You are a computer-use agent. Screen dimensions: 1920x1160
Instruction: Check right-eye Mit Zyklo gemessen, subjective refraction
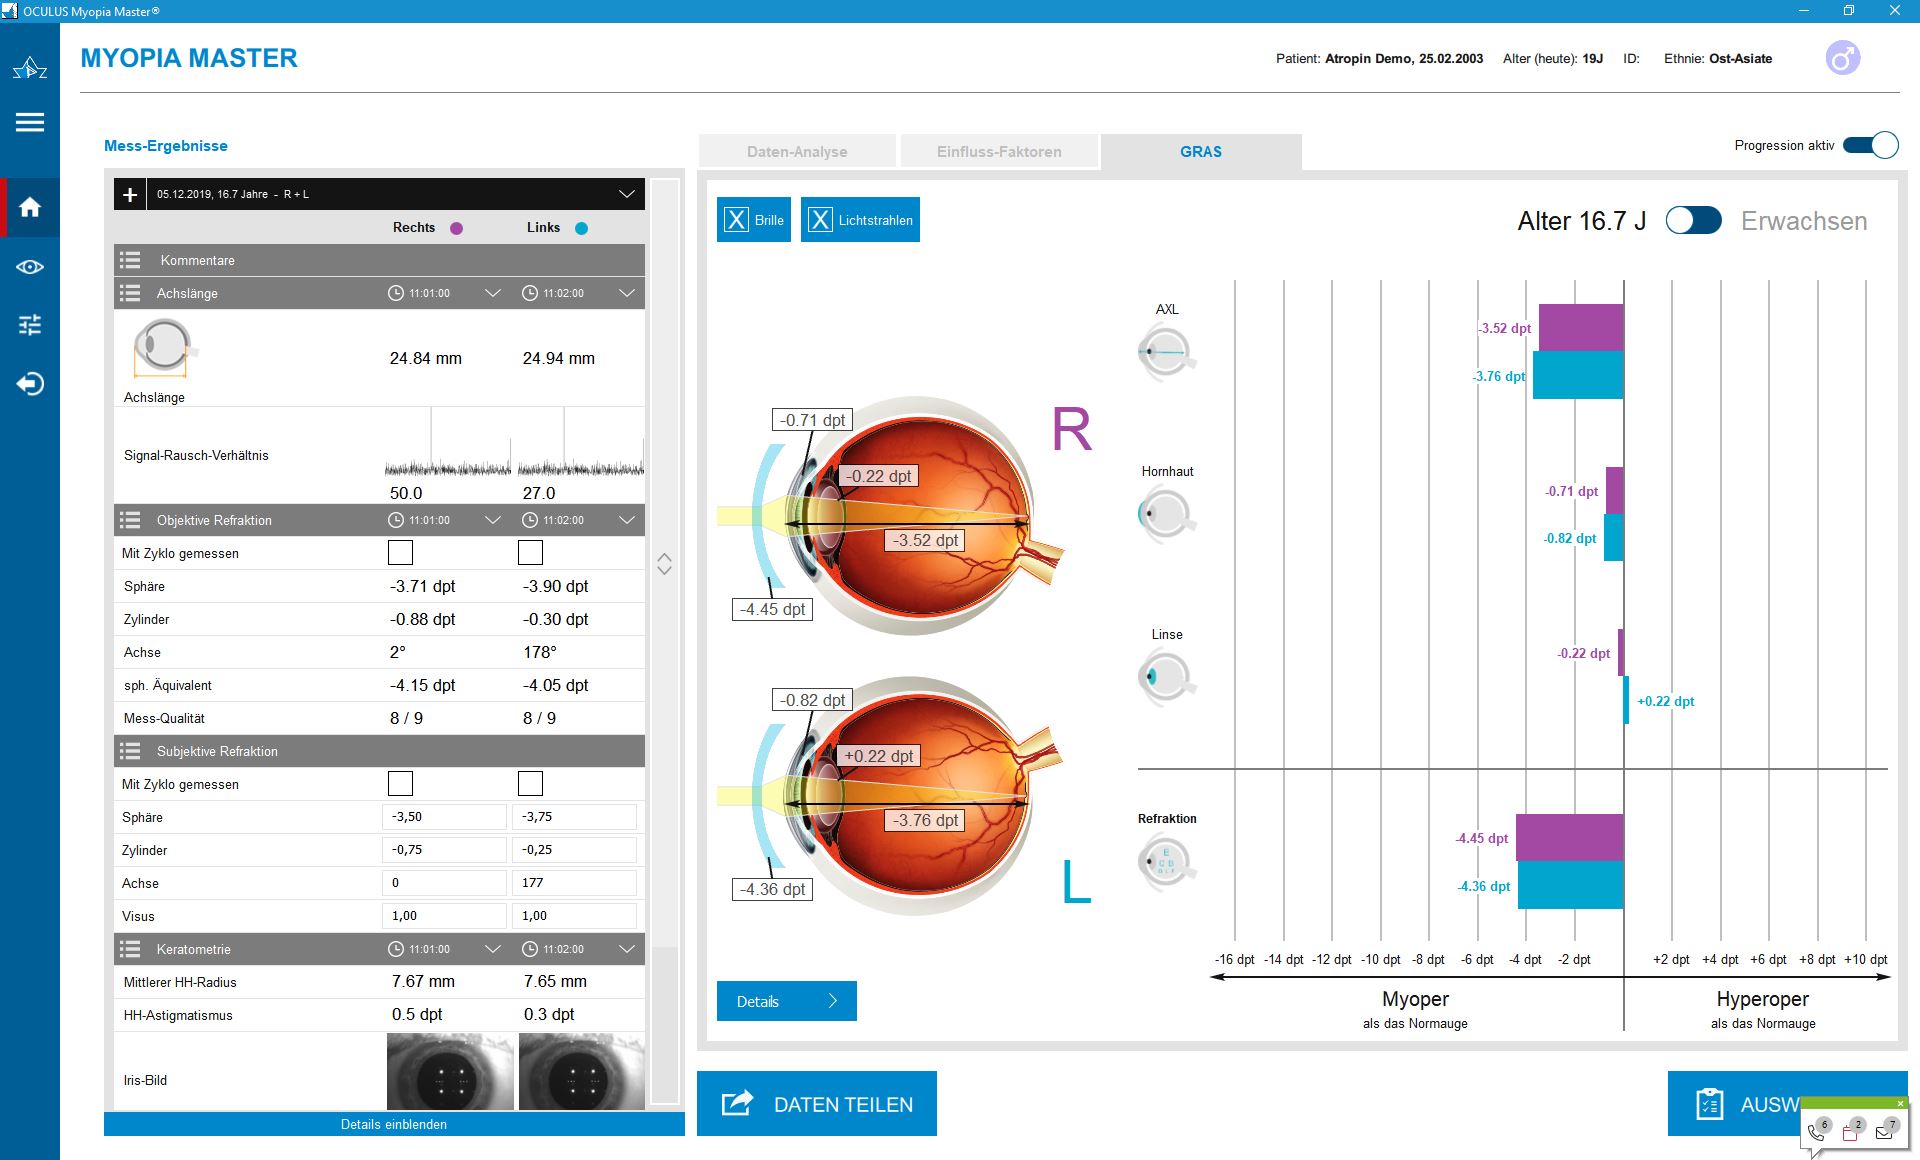tap(400, 783)
